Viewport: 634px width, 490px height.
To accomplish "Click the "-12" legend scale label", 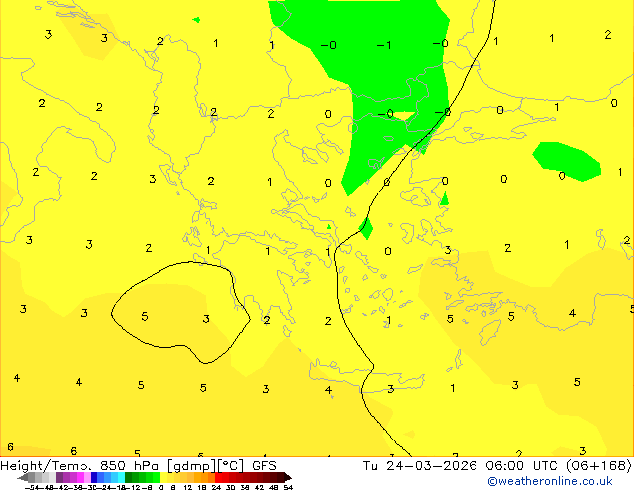I will [x=135, y=488].
